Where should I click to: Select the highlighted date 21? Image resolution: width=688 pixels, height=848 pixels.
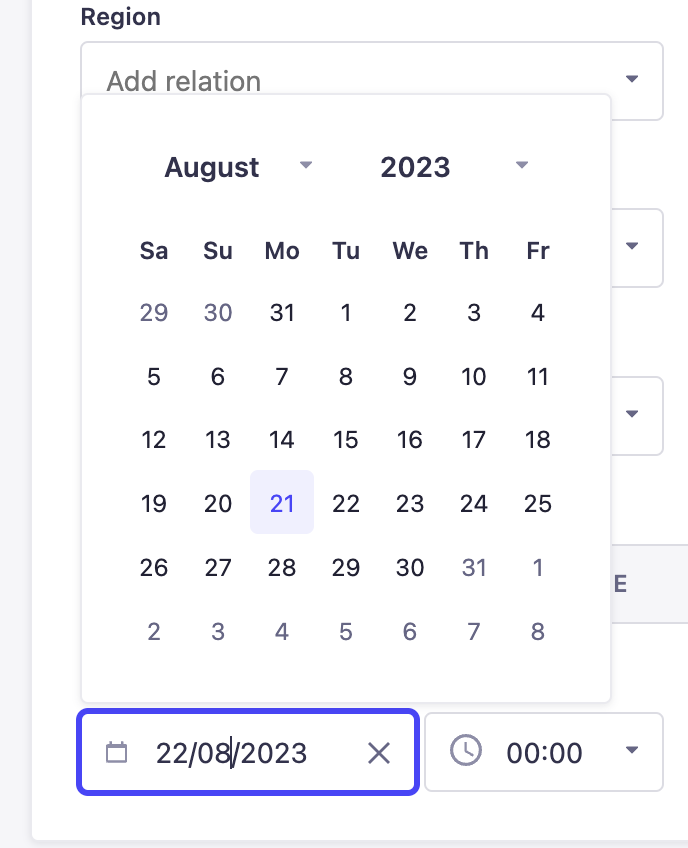[x=282, y=503]
